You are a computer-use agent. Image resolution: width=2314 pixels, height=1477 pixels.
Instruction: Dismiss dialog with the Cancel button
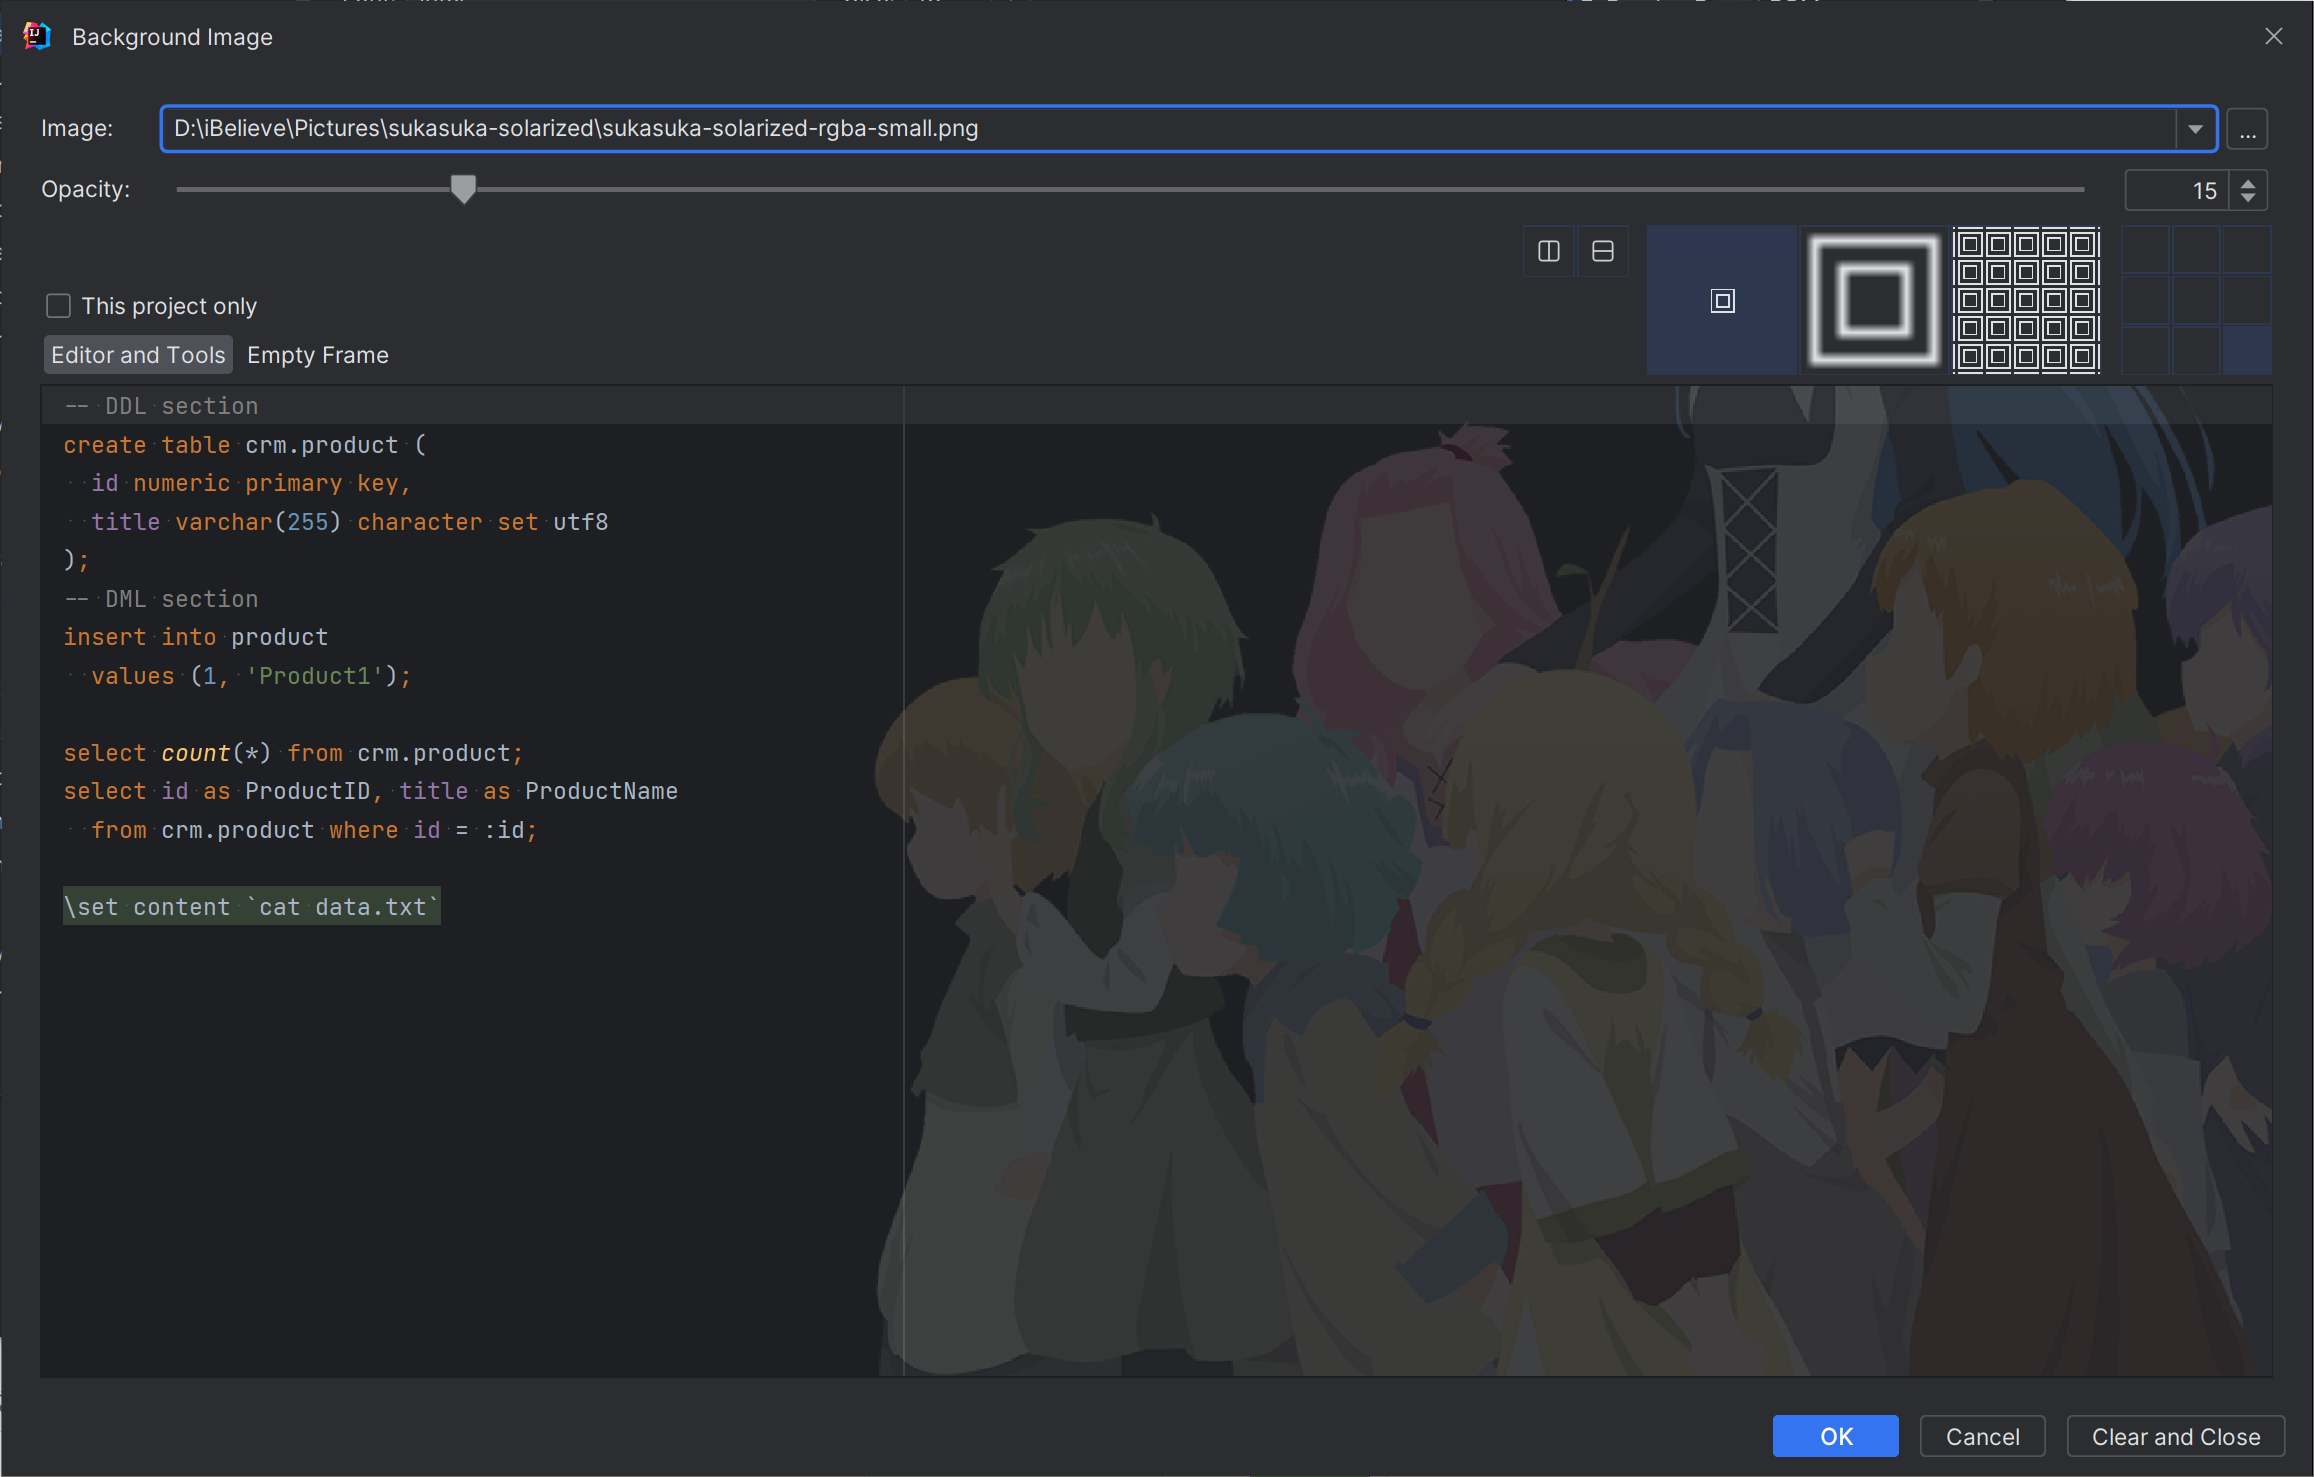(x=1982, y=1436)
